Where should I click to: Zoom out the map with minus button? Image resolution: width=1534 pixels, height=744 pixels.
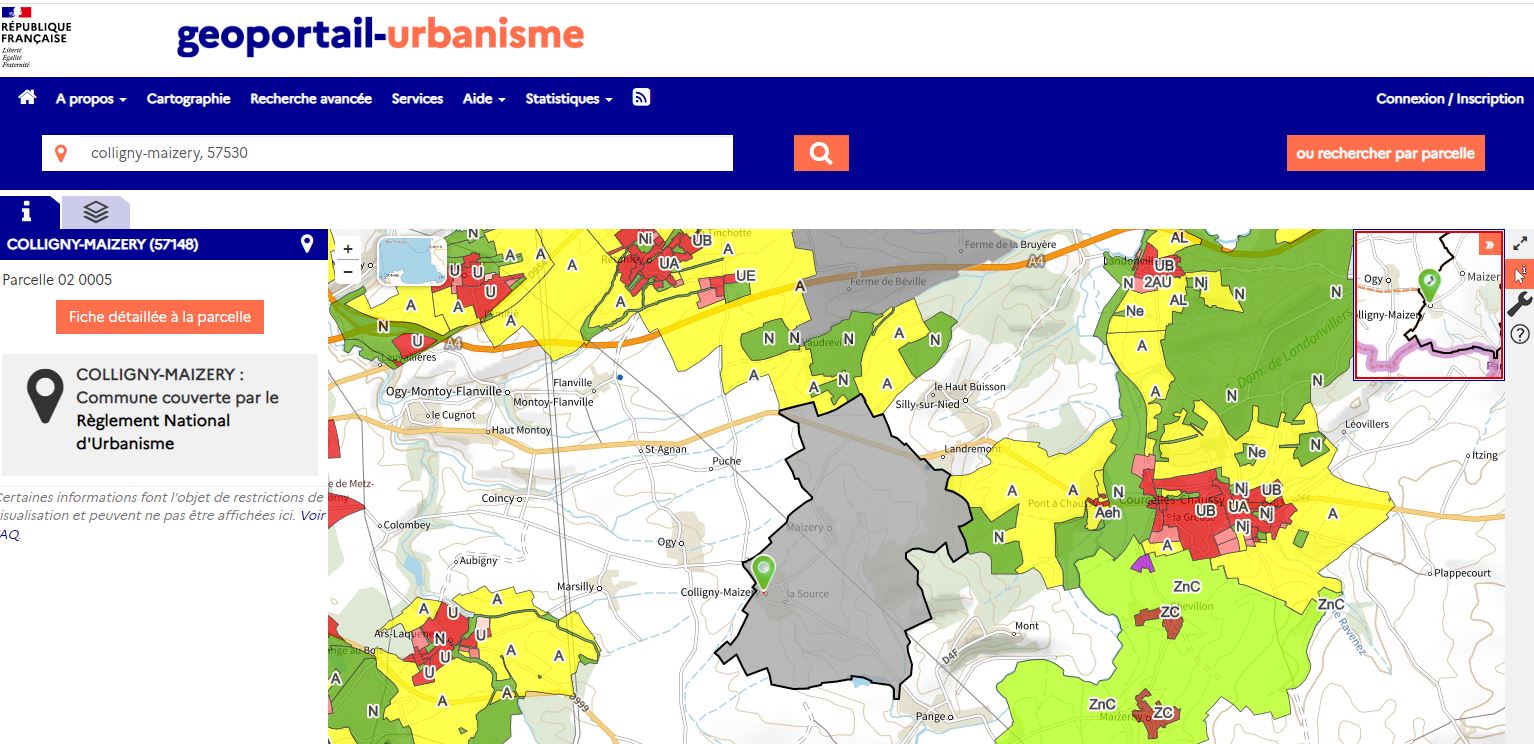pyautogui.click(x=348, y=270)
